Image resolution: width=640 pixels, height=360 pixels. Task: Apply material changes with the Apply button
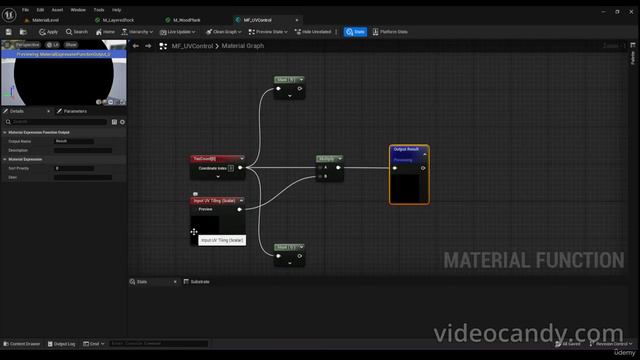(x=48, y=32)
